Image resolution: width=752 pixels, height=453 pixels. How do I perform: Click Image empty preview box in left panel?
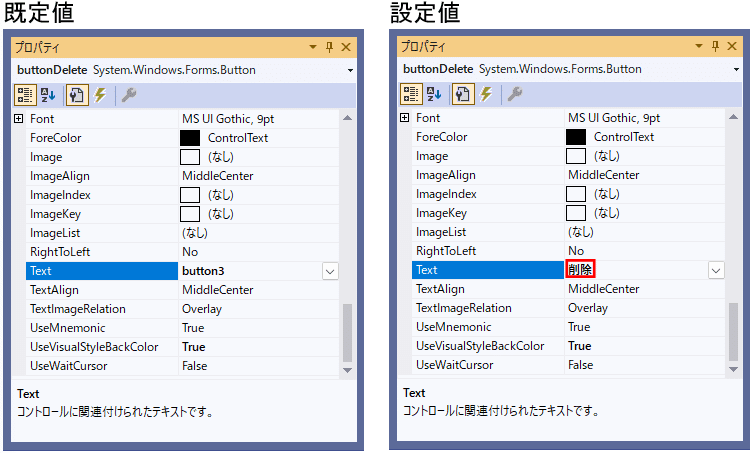(x=190, y=157)
